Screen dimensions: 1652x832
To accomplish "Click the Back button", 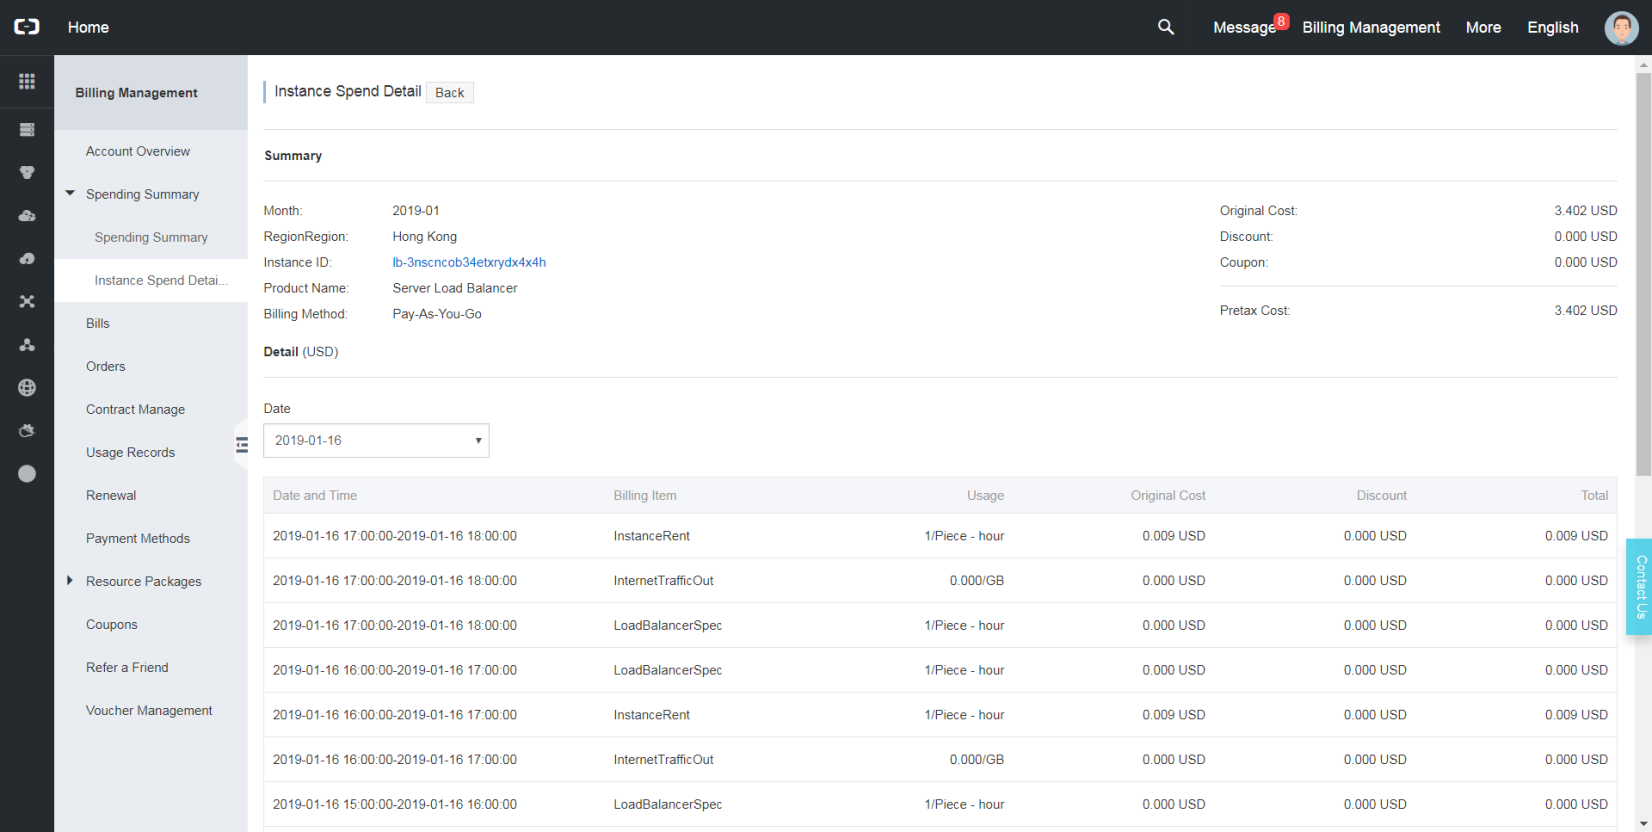I will tap(449, 93).
